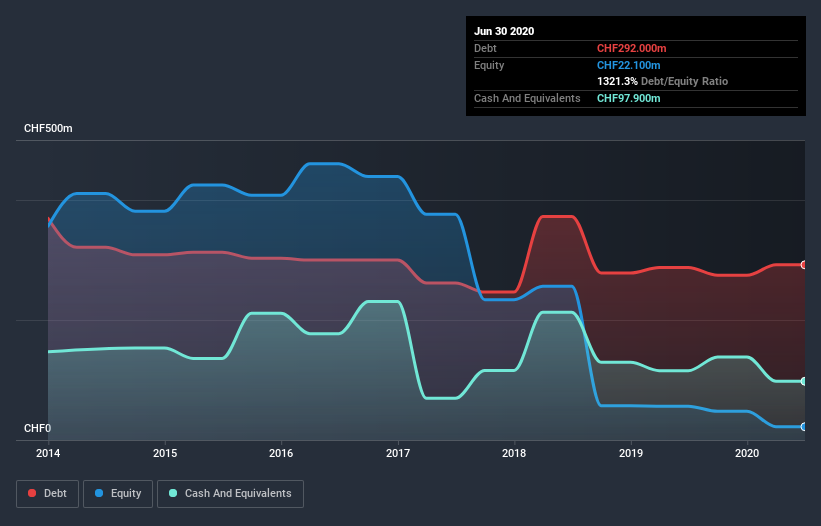Click the red Debt legend dot
The height and width of the screenshot is (526, 821).
point(32,493)
